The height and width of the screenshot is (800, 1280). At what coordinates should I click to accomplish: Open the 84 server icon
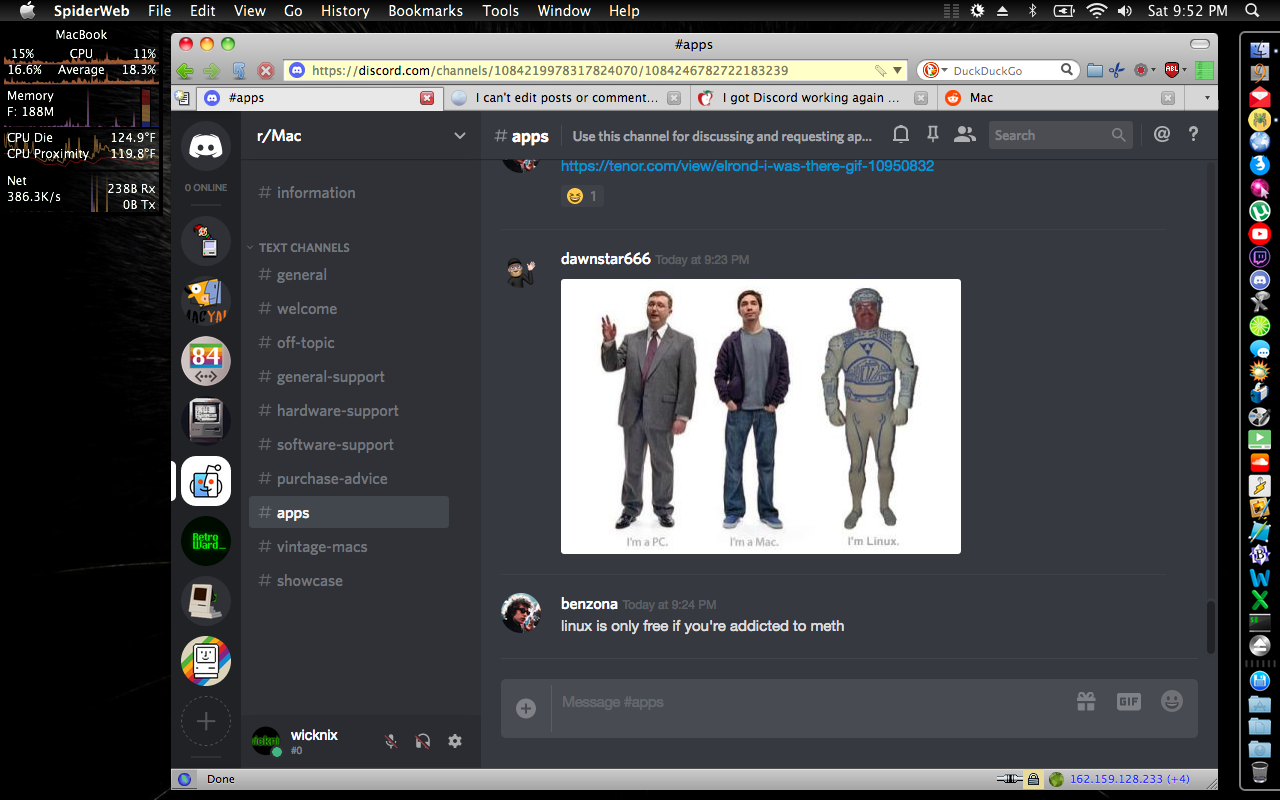206,361
